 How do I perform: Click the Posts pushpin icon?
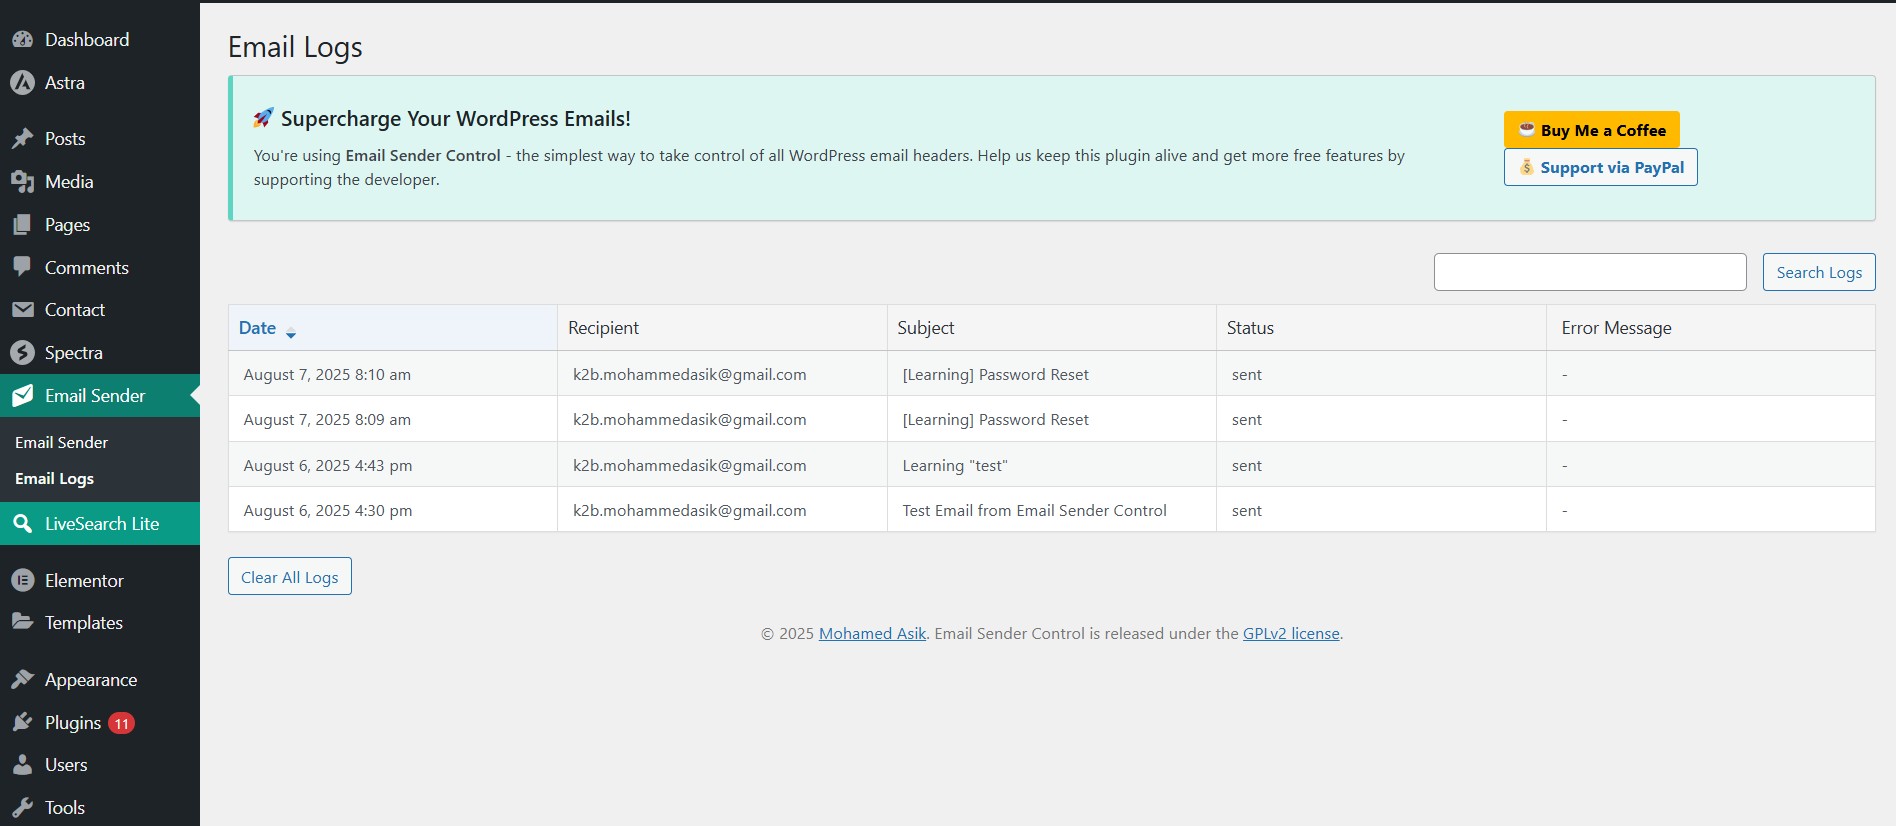pyautogui.click(x=22, y=139)
